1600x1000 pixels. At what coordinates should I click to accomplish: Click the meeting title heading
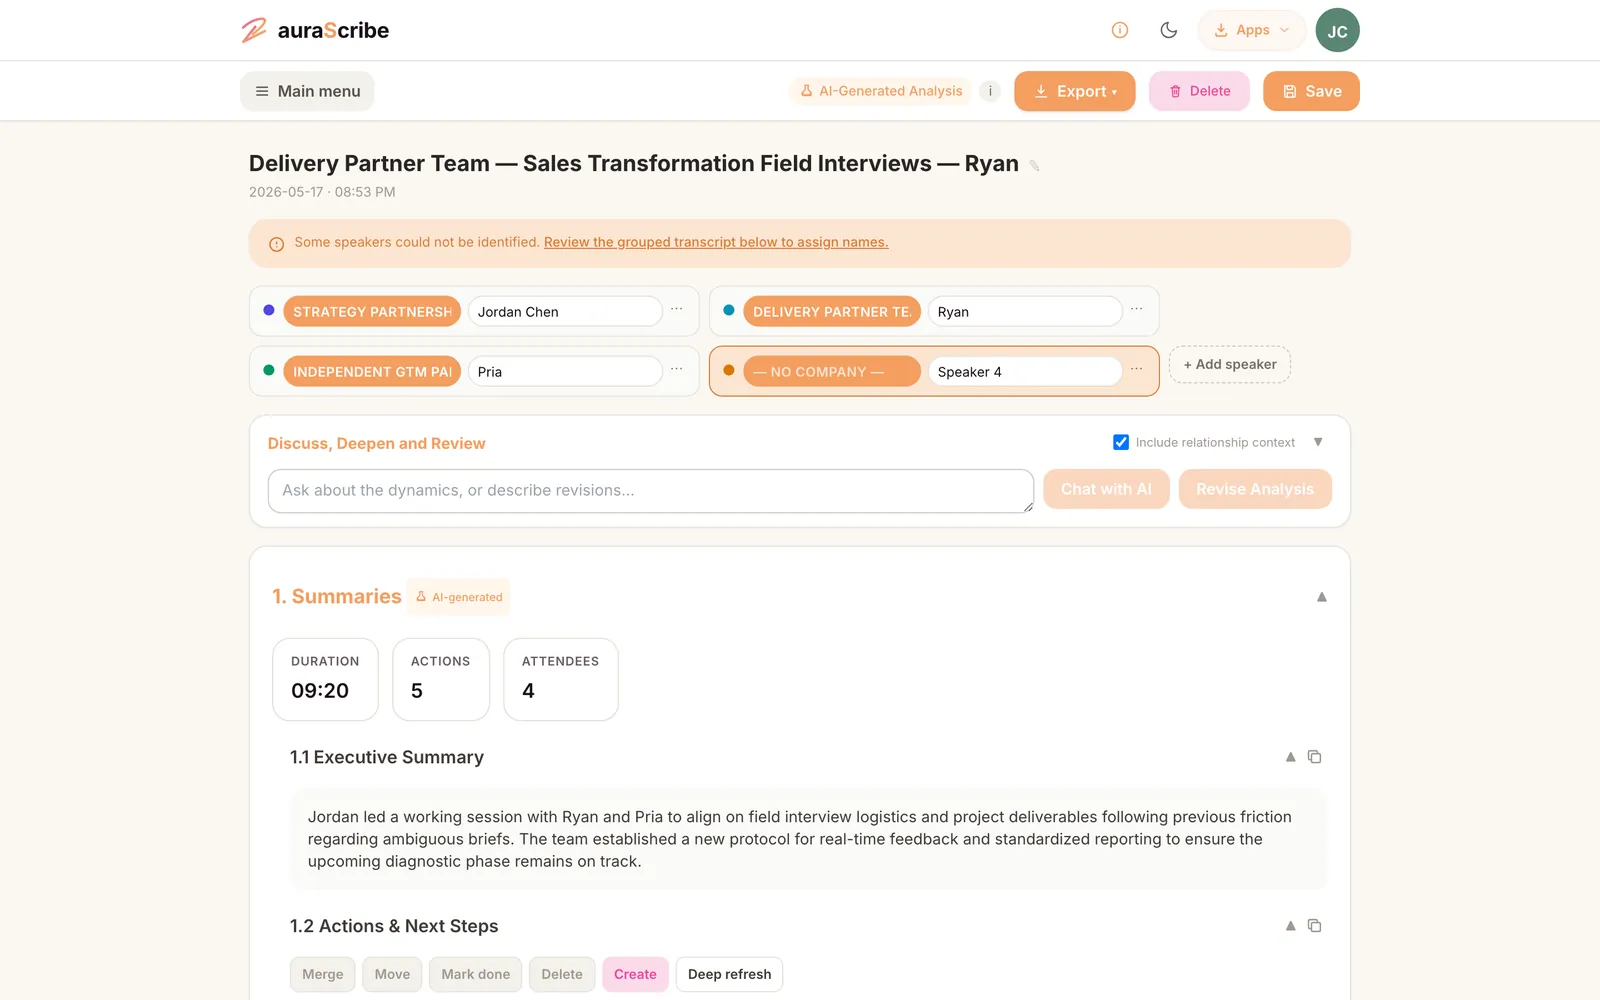click(634, 164)
